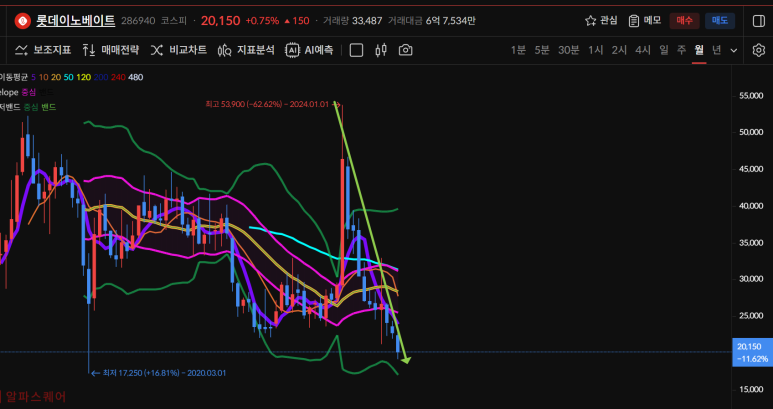773x409 pixels.
Task: Click 거래대금 6억 7,534만 trading value
Action: [x=432, y=21]
